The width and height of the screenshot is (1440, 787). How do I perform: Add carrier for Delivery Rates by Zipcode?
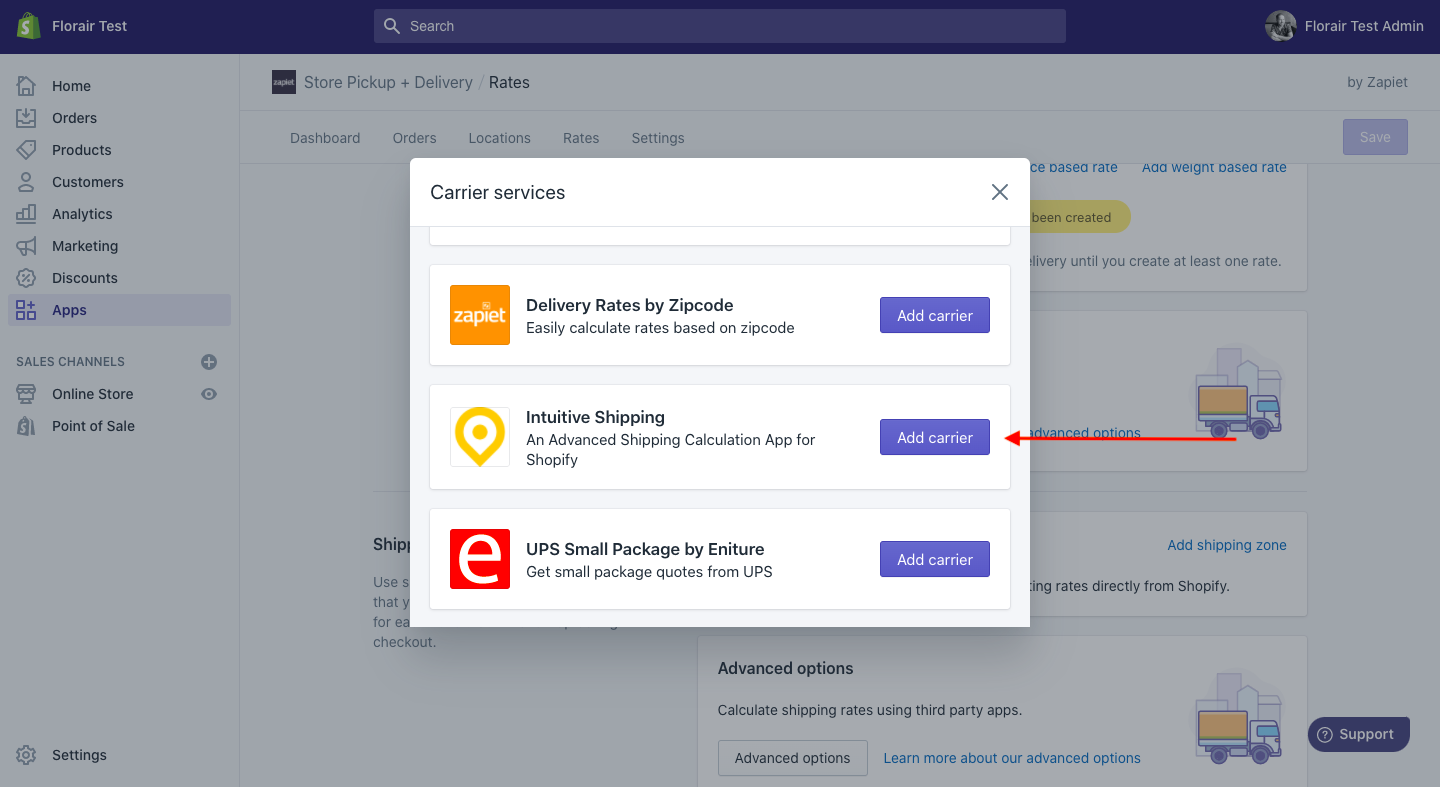935,315
